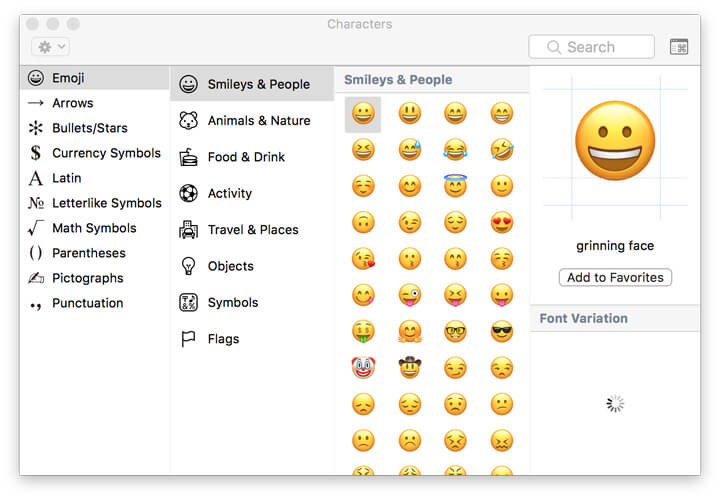Pick the rolling on floor laughing emoji
Viewport: 720px width, 499px height.
coord(501,150)
